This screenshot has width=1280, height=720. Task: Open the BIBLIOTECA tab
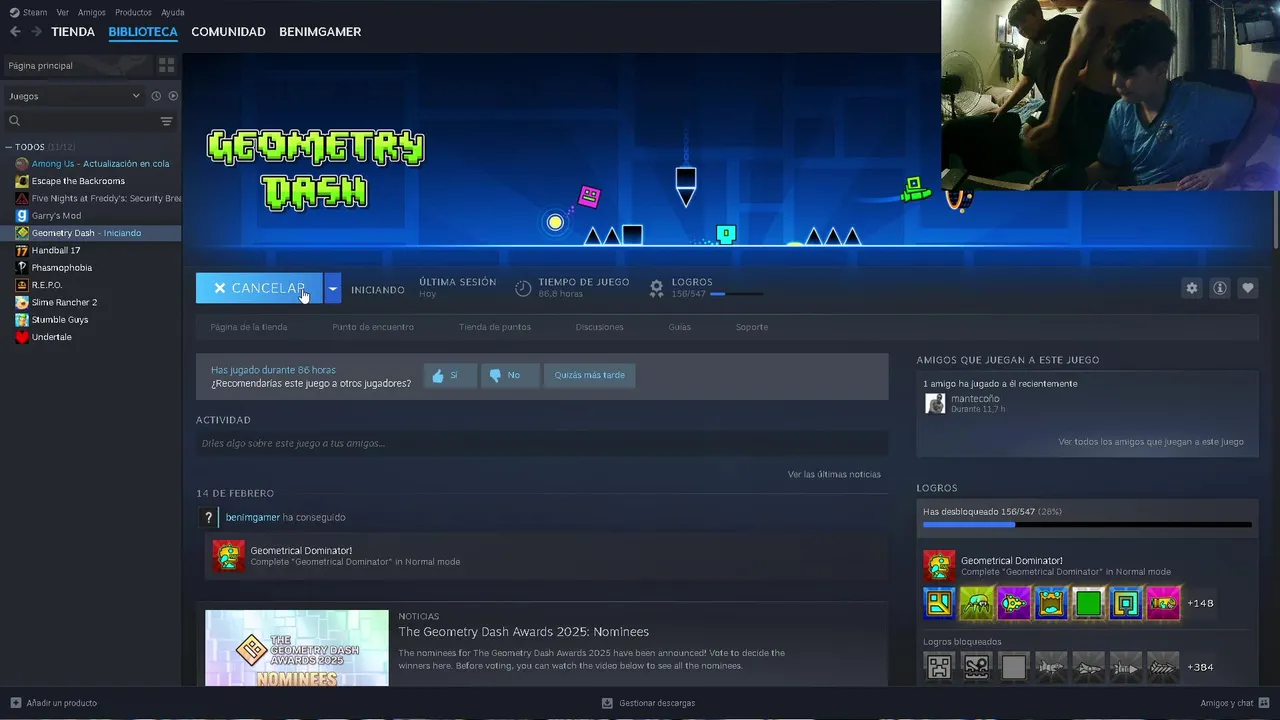(x=143, y=32)
